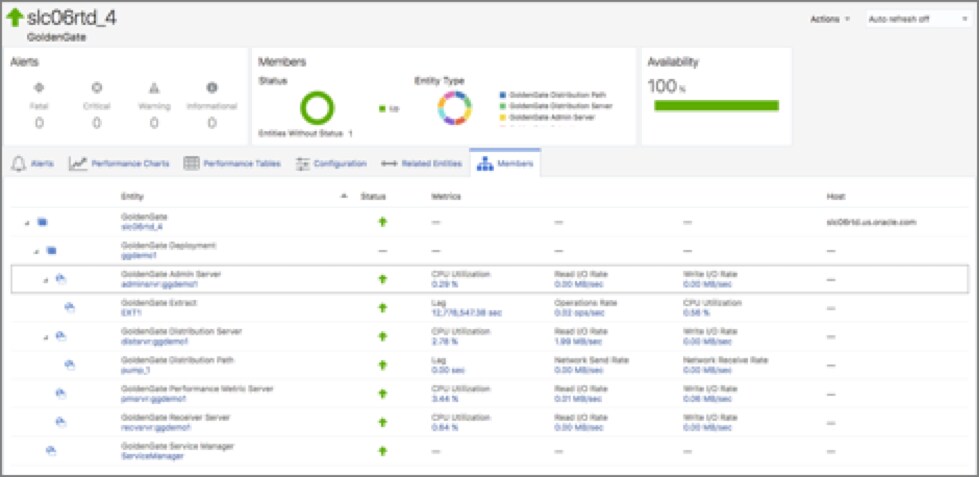Follow the pump_1 distribution path link
Viewport: 979px width, 477px height.
click(x=134, y=370)
